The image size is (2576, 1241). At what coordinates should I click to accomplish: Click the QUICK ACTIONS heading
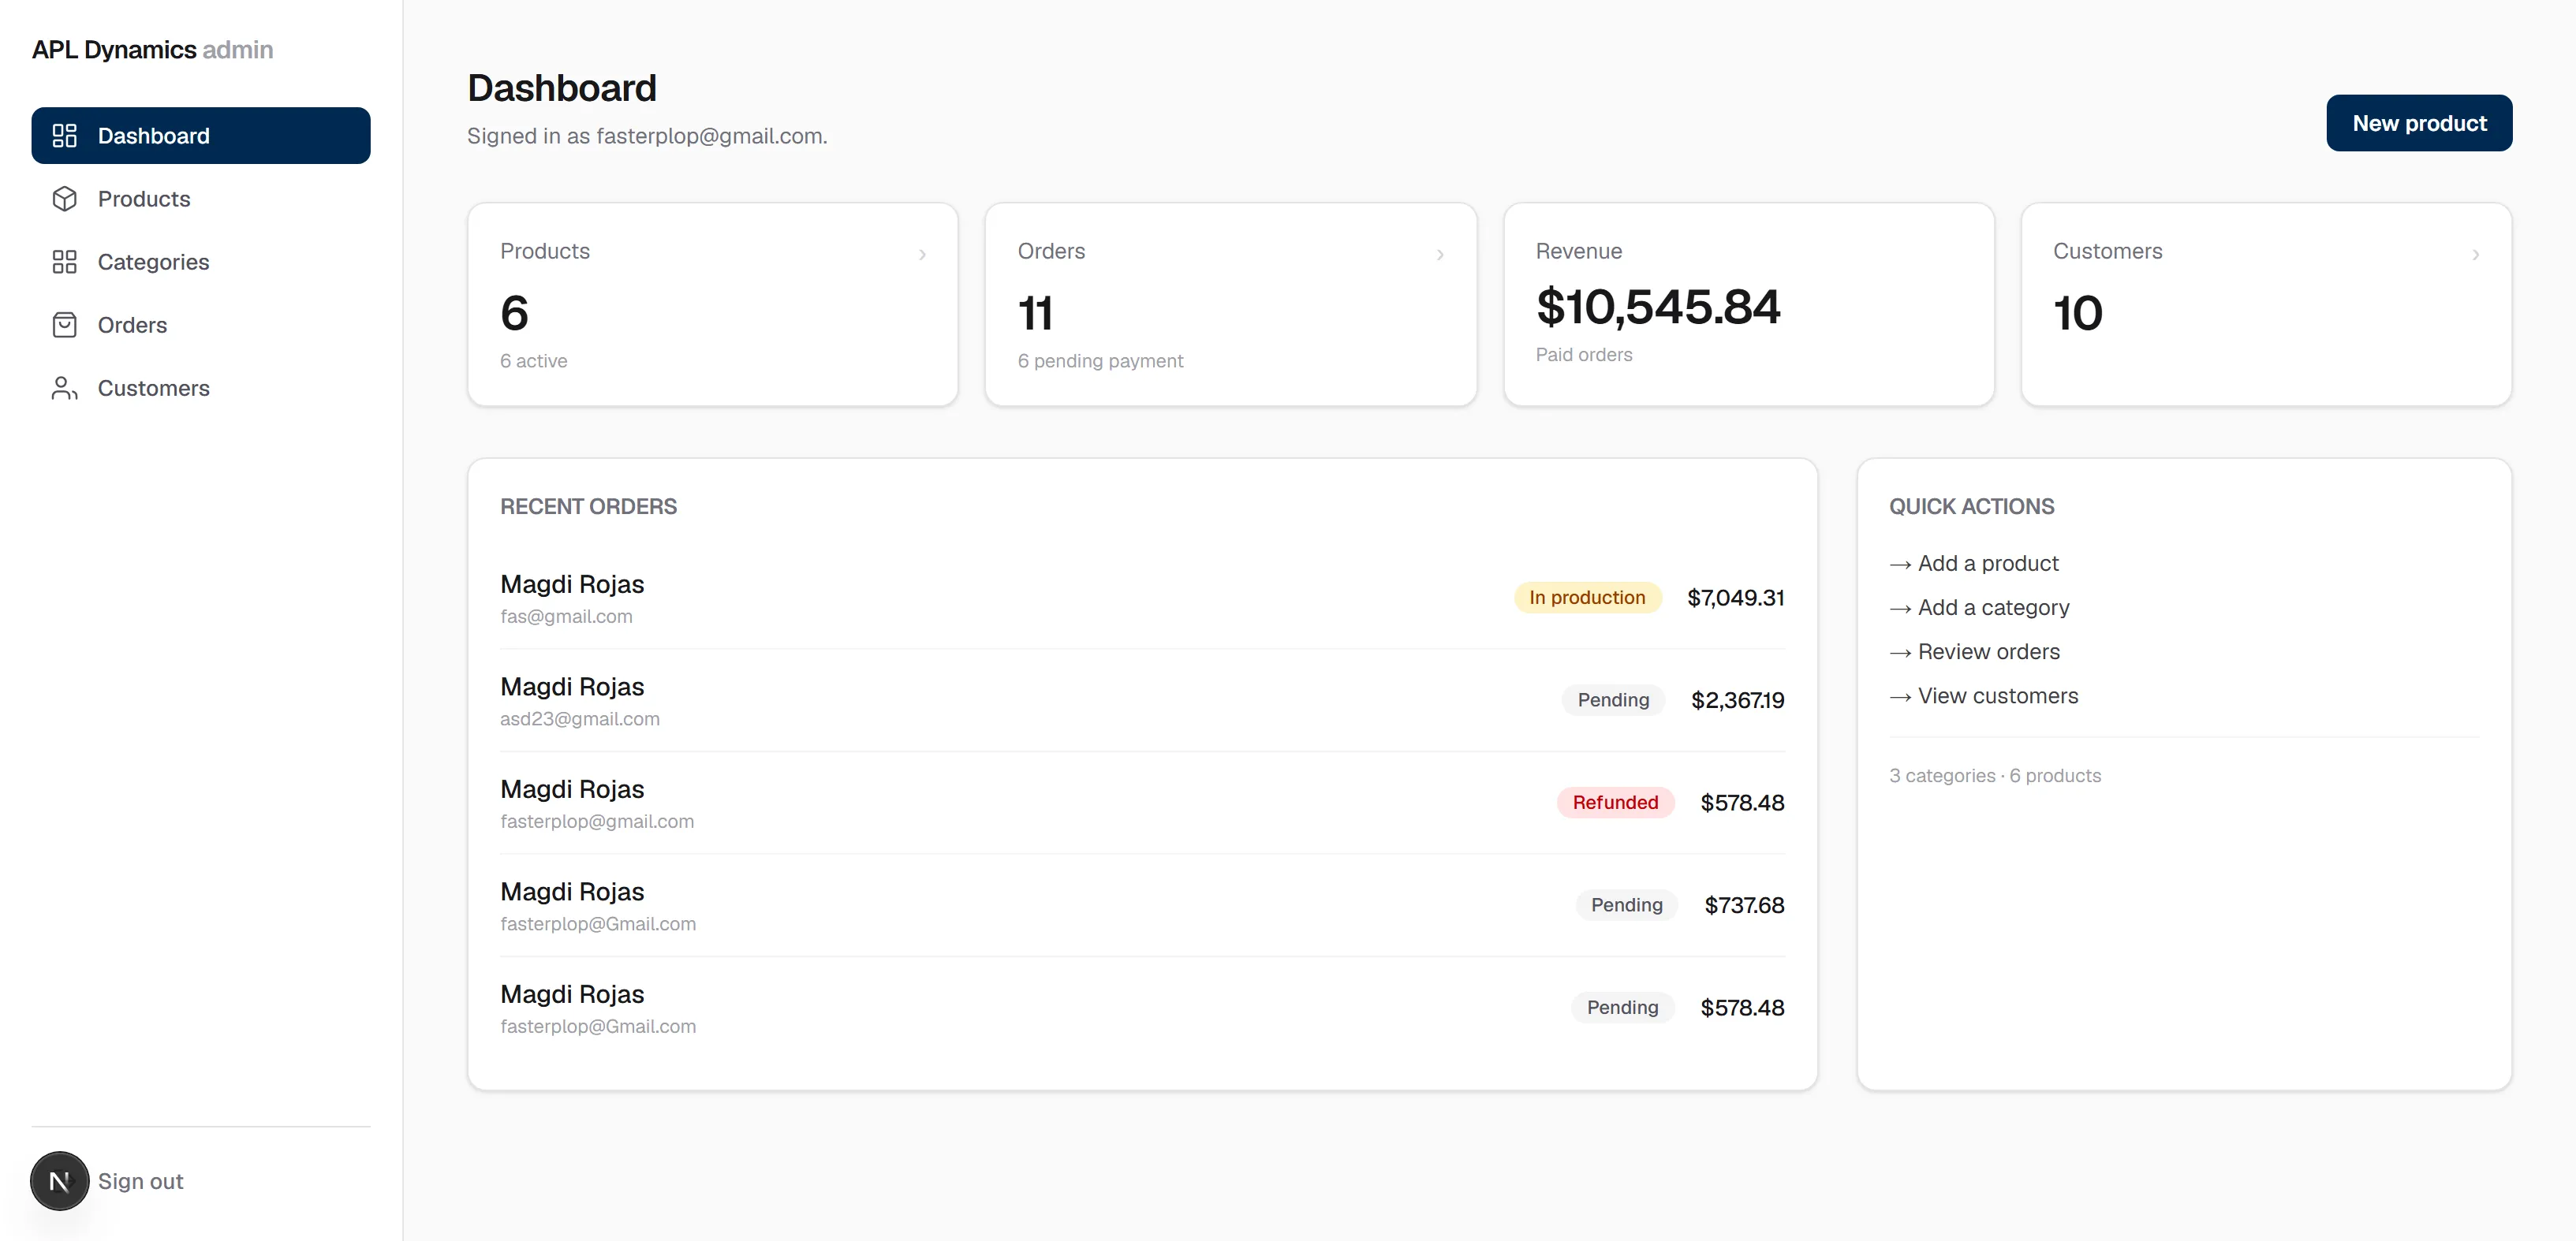click(x=1971, y=507)
